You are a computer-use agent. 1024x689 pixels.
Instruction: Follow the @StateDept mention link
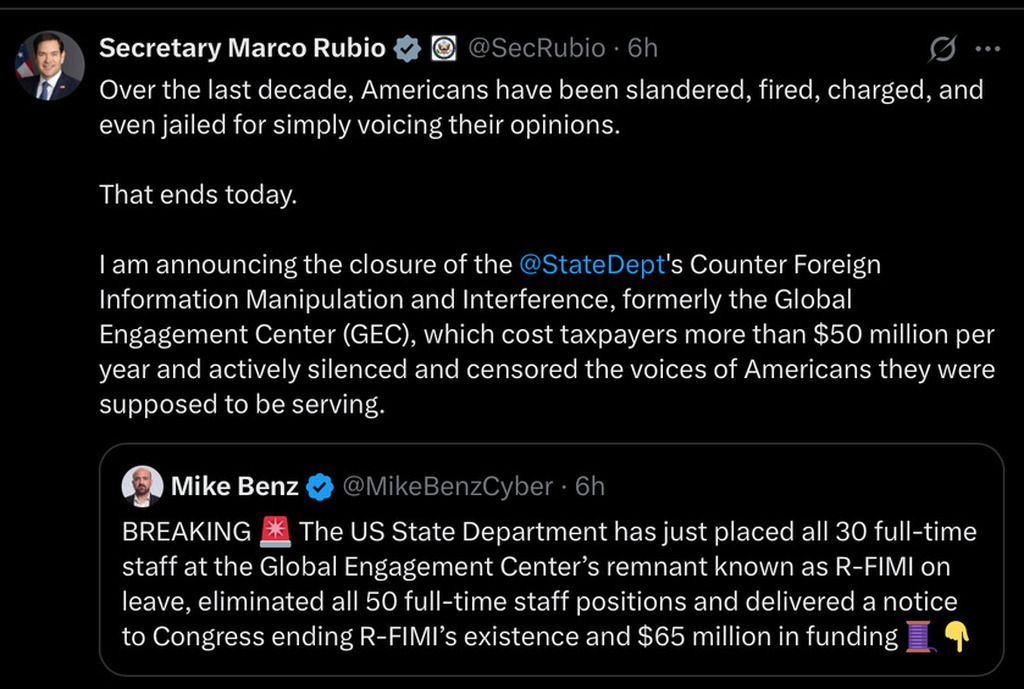[592, 265]
